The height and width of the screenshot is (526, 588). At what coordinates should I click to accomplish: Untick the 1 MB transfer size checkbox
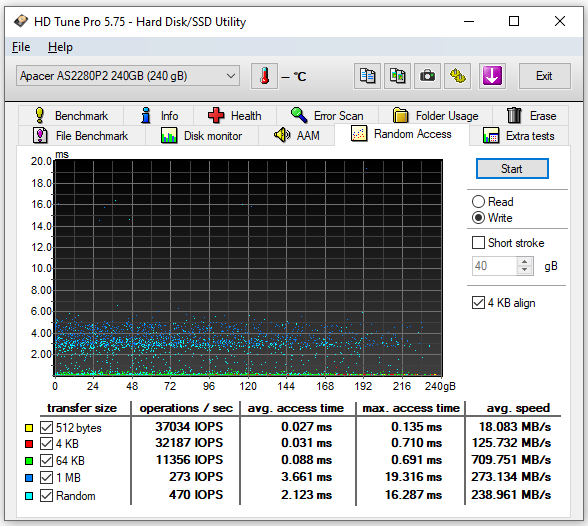(46, 478)
